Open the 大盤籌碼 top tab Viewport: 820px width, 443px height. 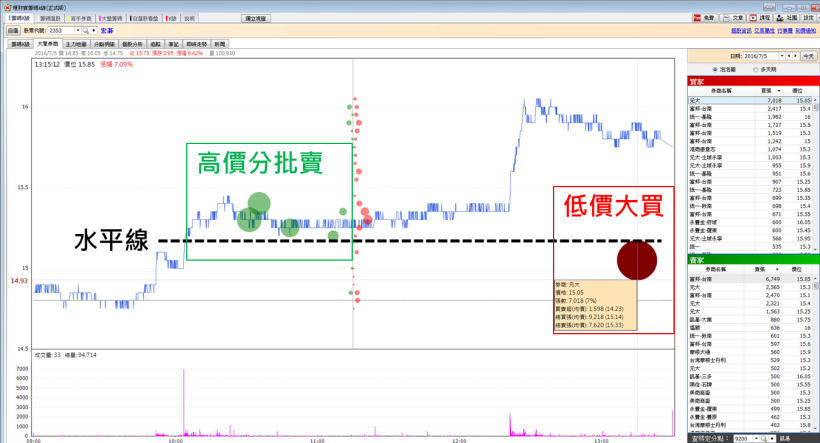[x=111, y=18]
